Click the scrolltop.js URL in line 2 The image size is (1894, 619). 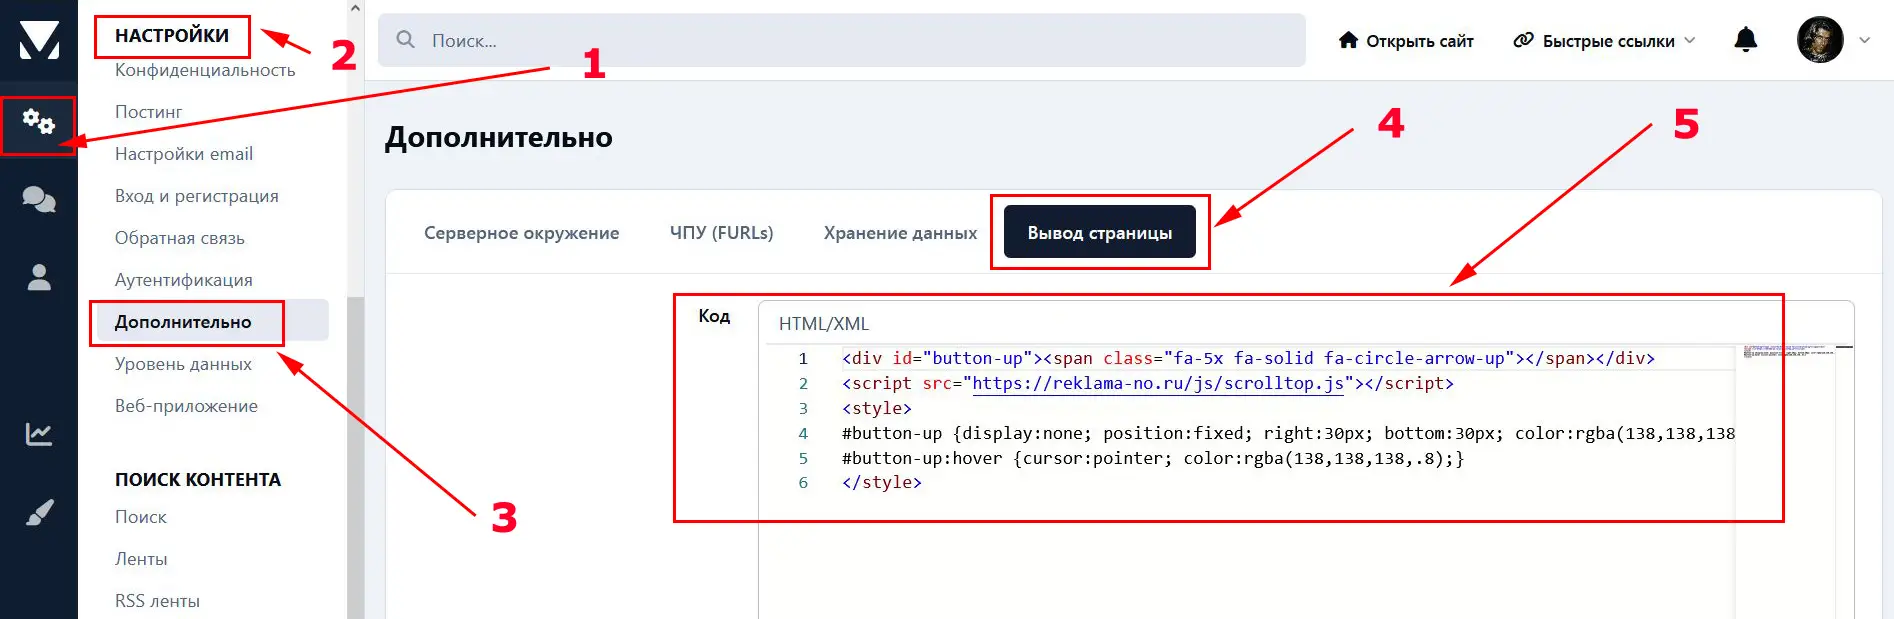[x=1158, y=383]
